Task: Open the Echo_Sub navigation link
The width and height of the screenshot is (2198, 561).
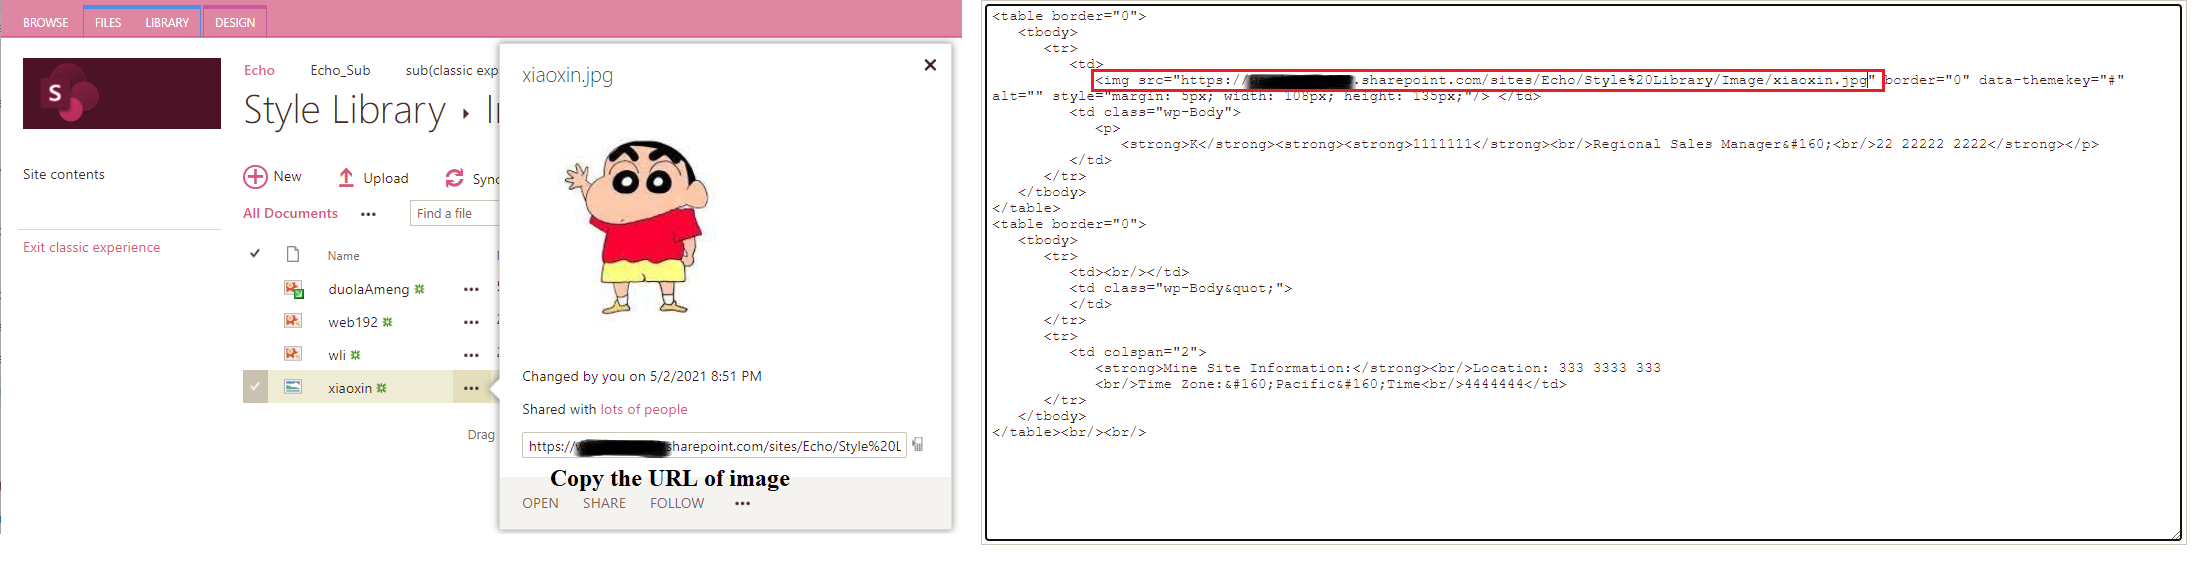Action: [340, 70]
